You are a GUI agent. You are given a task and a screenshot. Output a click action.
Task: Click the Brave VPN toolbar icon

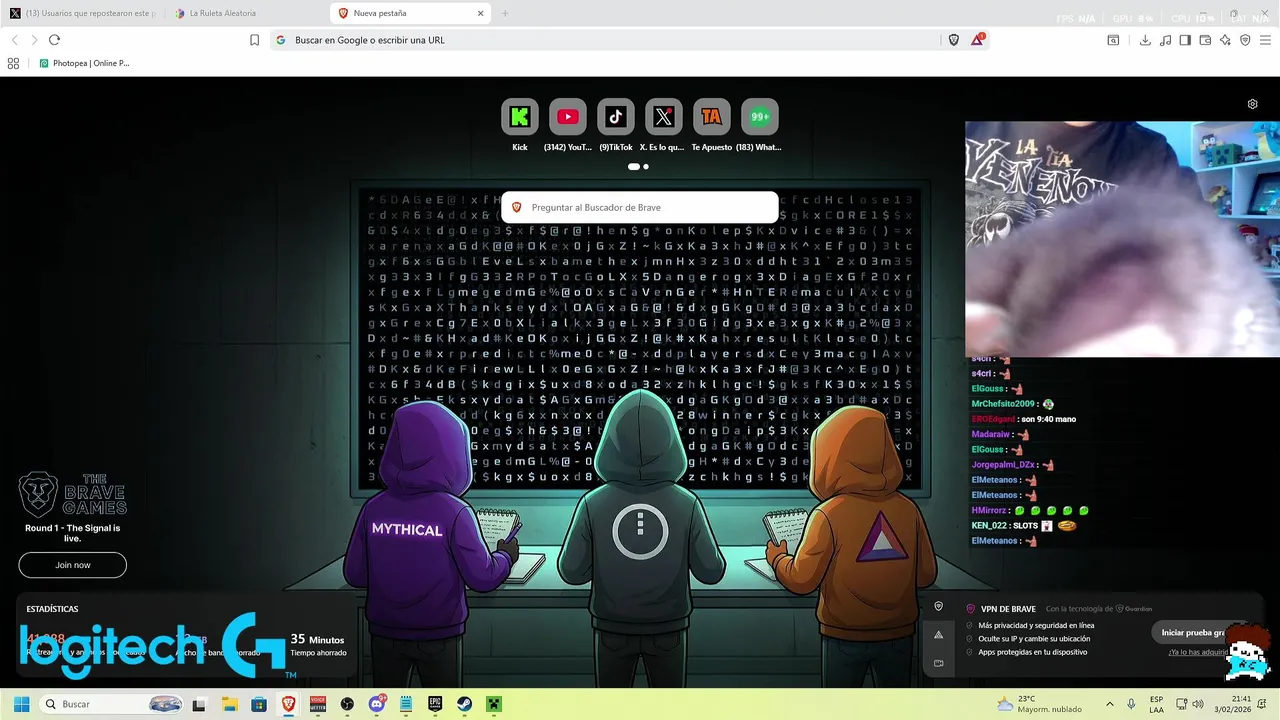[1245, 40]
